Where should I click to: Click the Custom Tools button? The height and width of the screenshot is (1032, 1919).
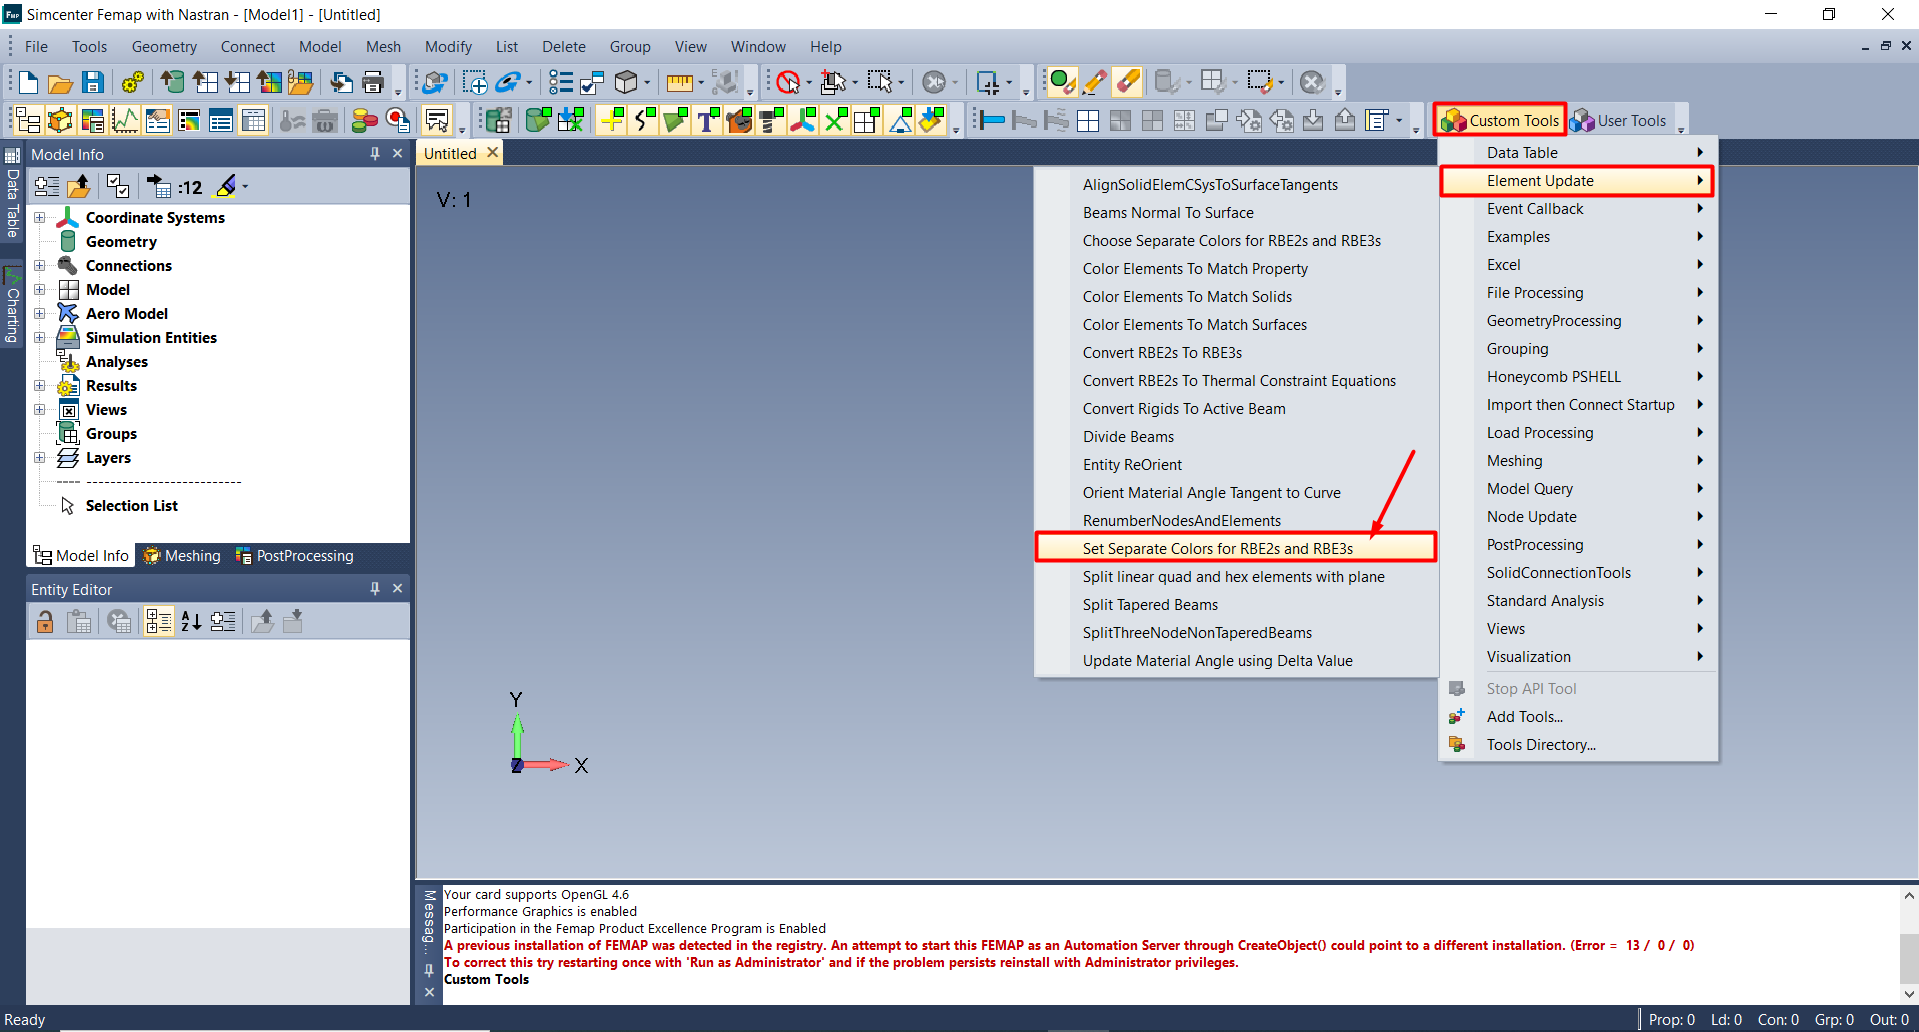pyautogui.click(x=1500, y=121)
